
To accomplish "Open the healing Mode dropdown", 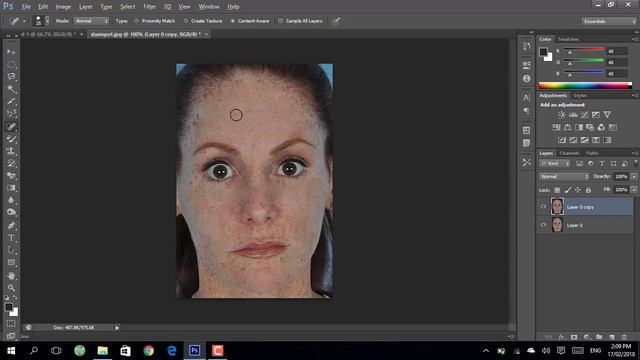I will coord(91,21).
